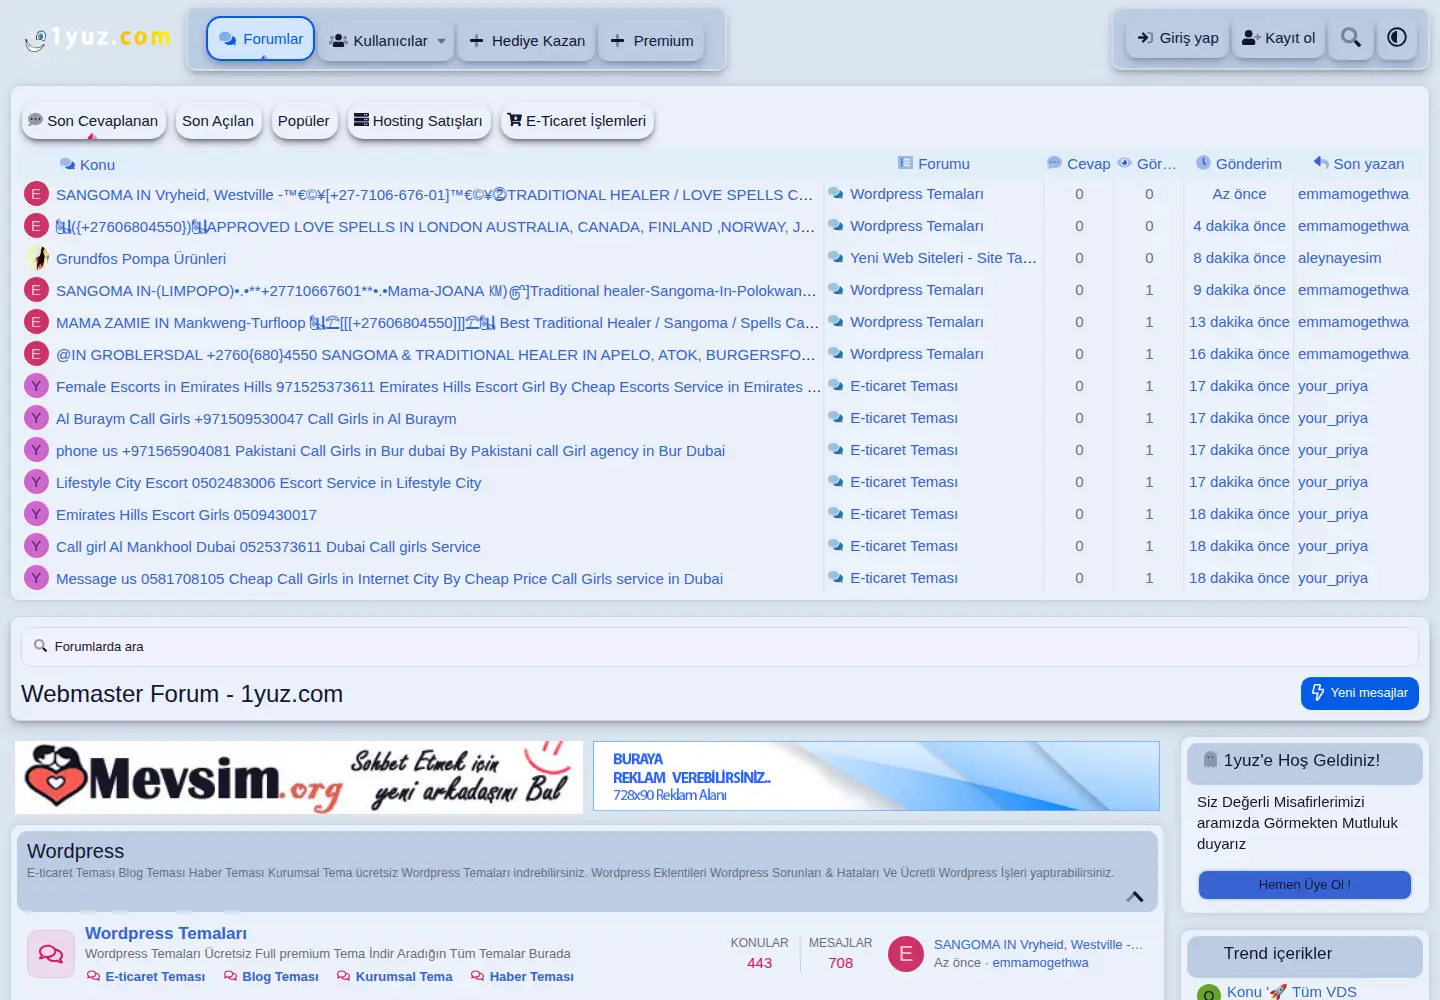The height and width of the screenshot is (1000, 1440).
Task: Click 'Gönderim' column header
Action: [x=1249, y=164]
